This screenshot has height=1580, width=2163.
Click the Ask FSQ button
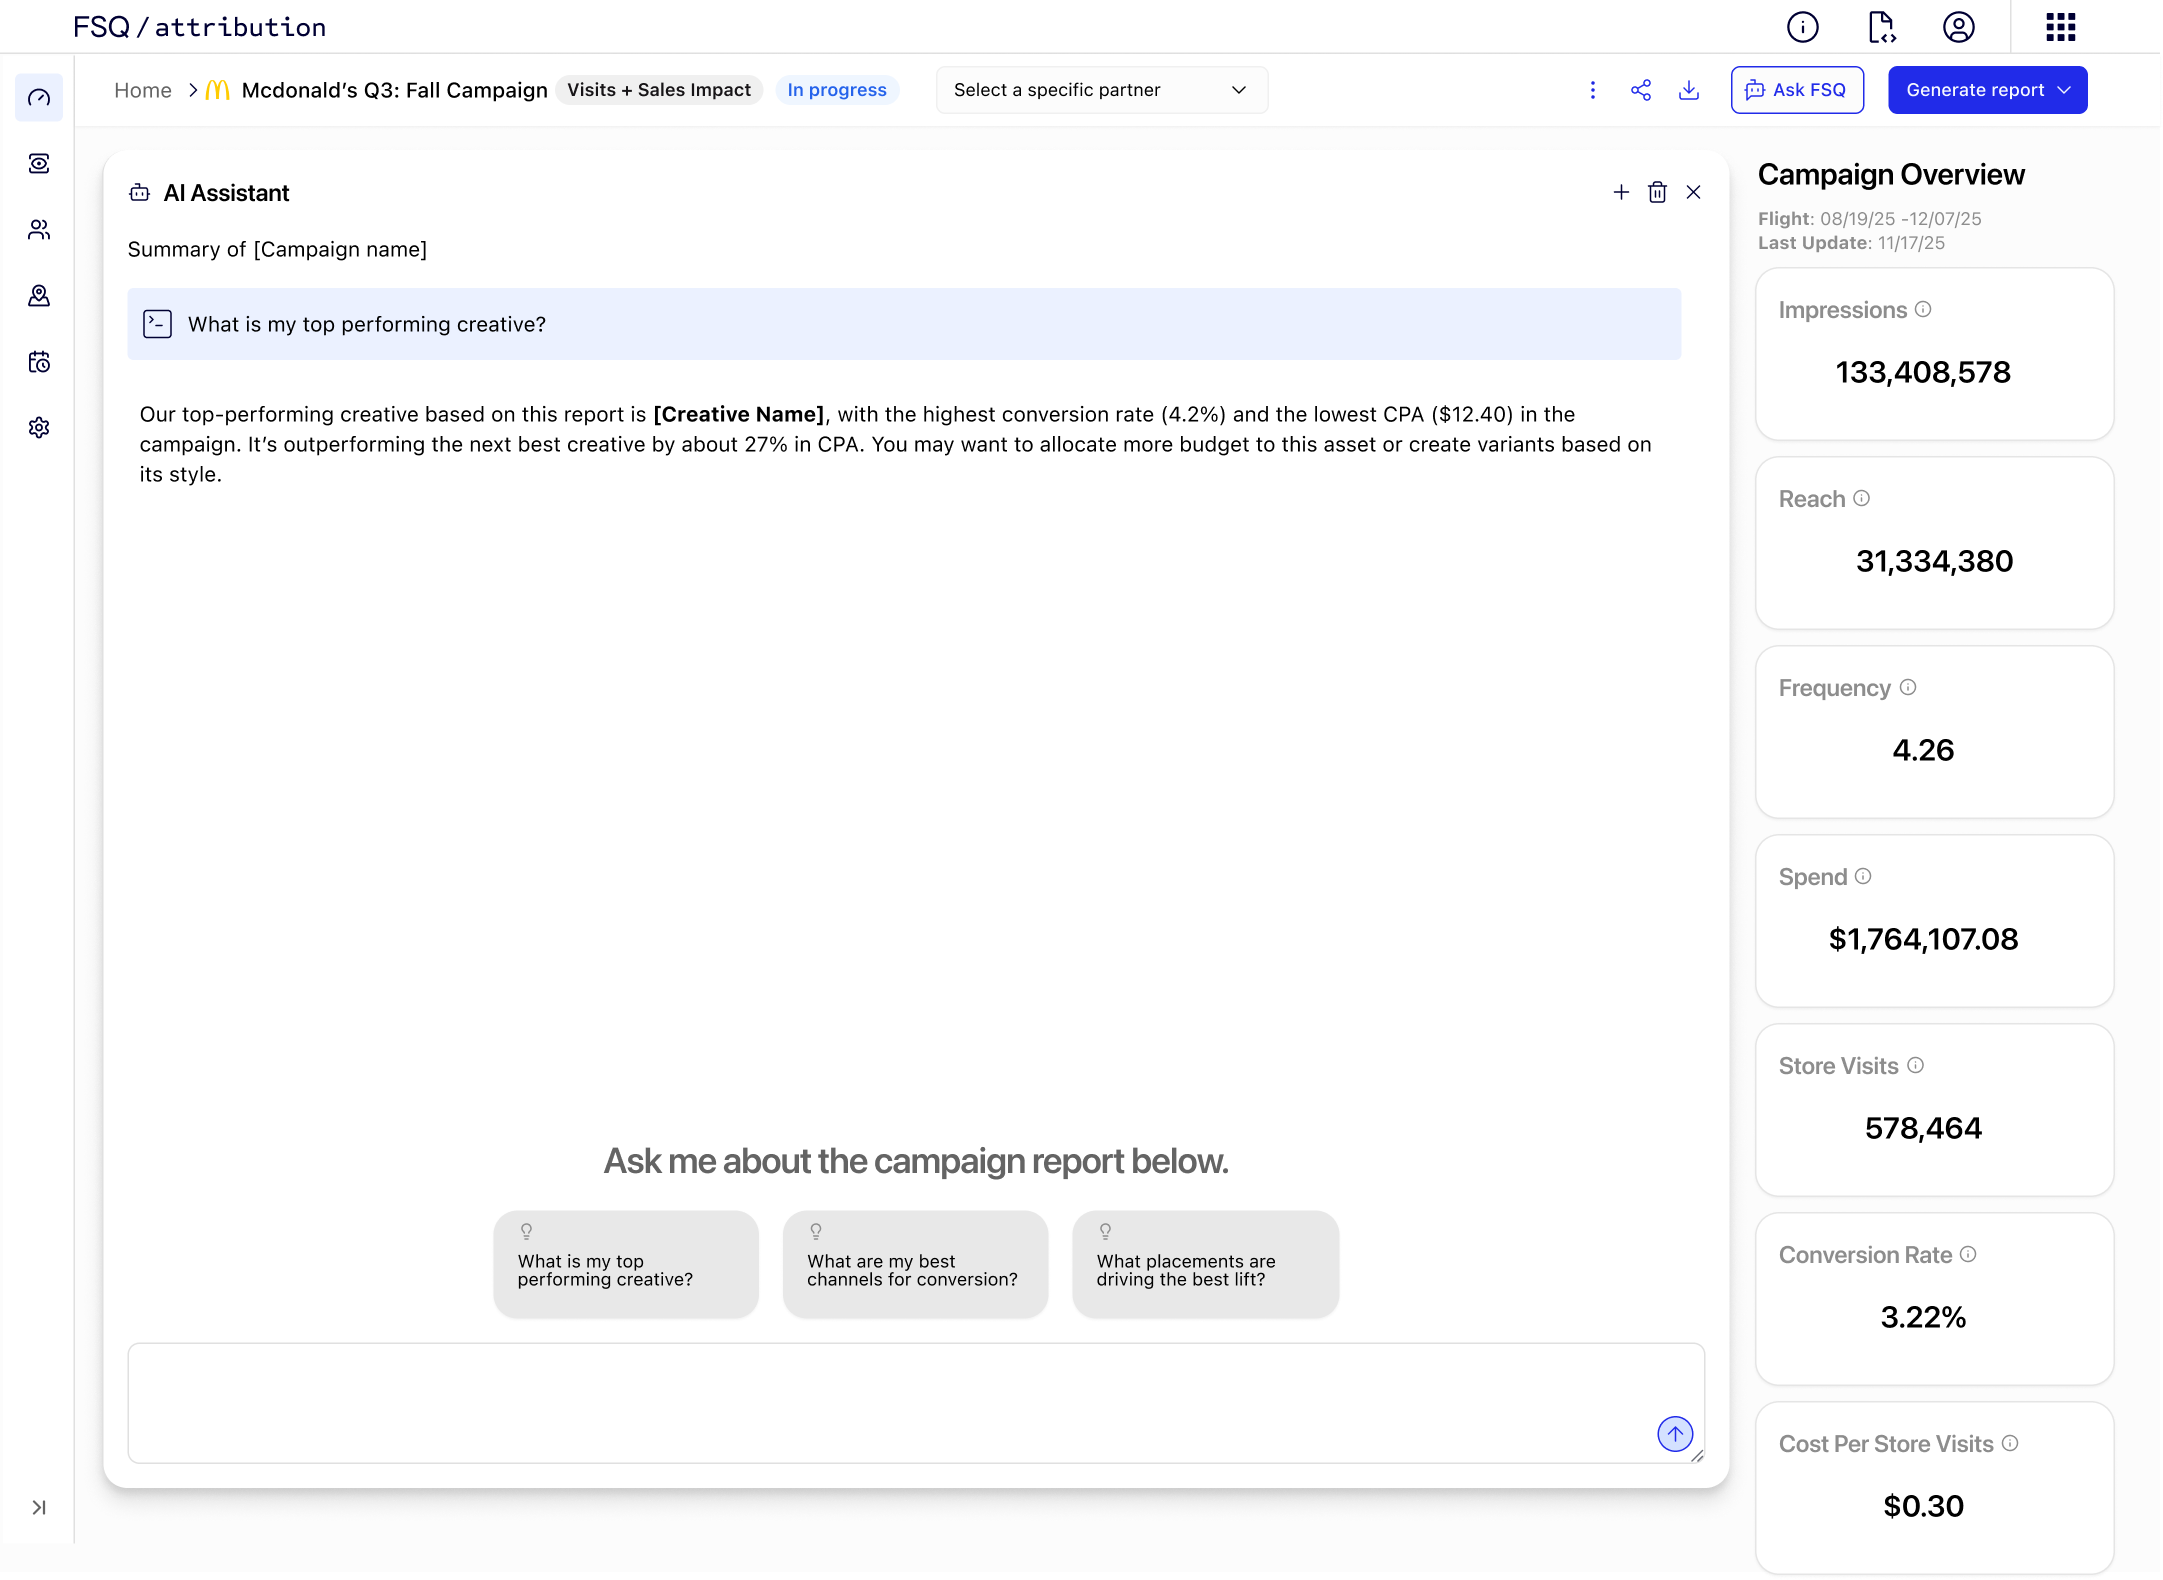(x=1797, y=90)
